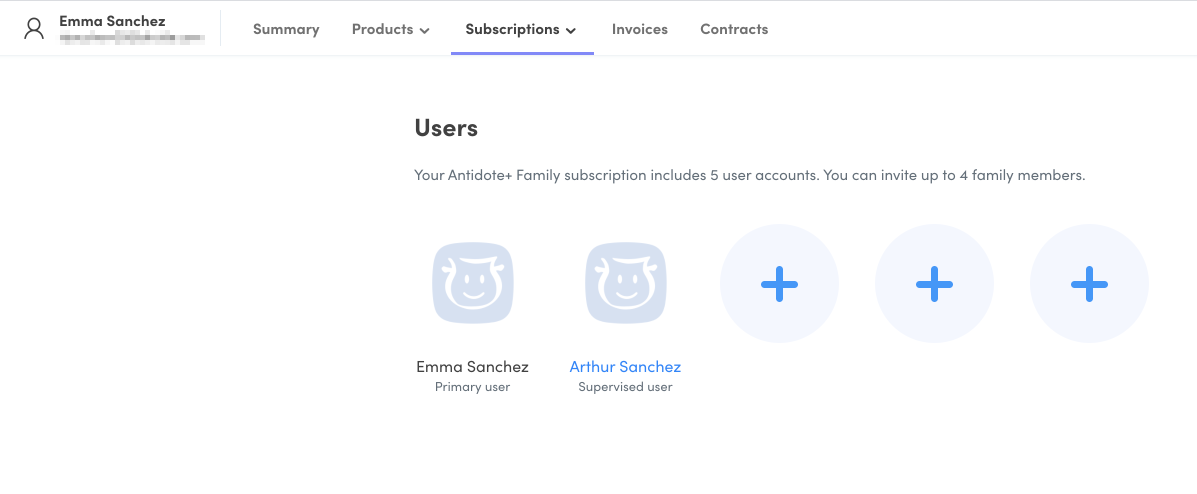
Task: Click Emma Sanchez account name in header
Action: pos(112,21)
